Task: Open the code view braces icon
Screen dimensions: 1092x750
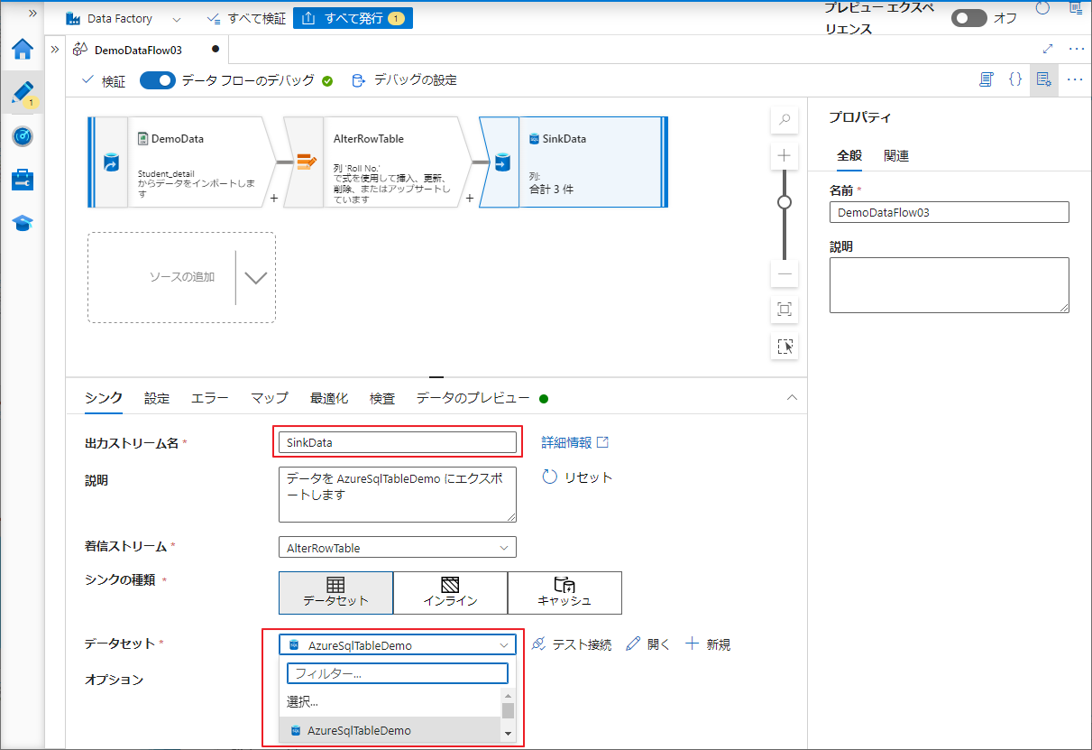Action: pos(1015,79)
